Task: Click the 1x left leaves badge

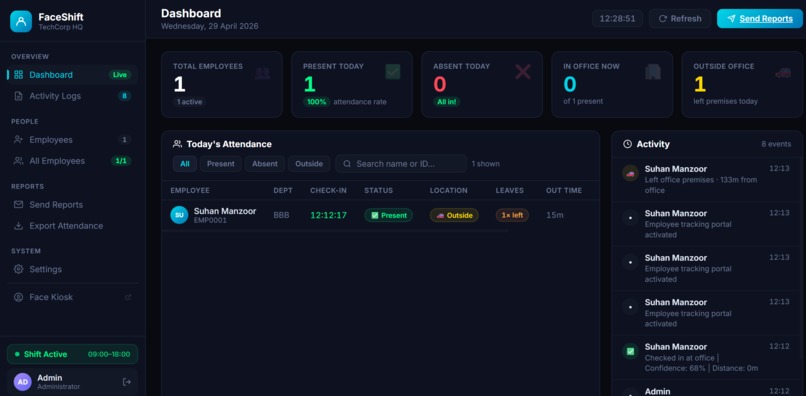Action: pyautogui.click(x=512, y=215)
